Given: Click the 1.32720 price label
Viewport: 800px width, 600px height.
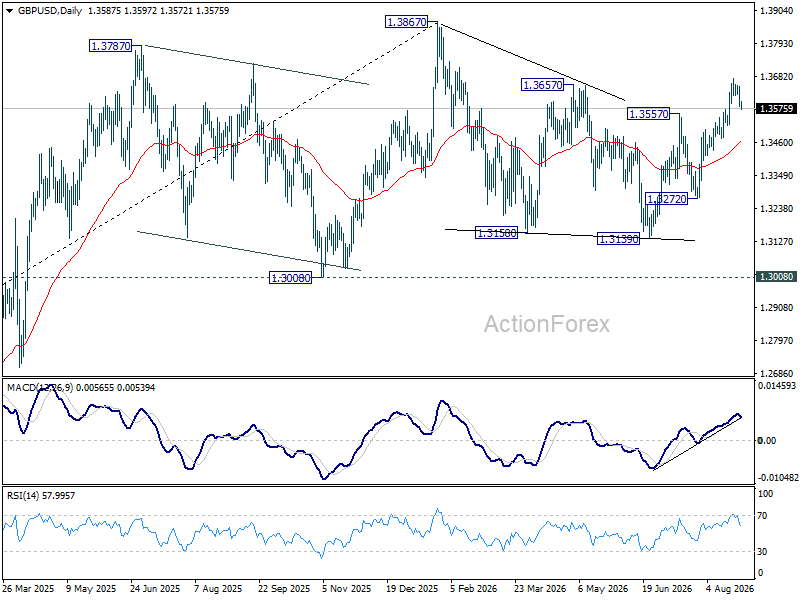Looking at the screenshot, I should click(666, 199).
